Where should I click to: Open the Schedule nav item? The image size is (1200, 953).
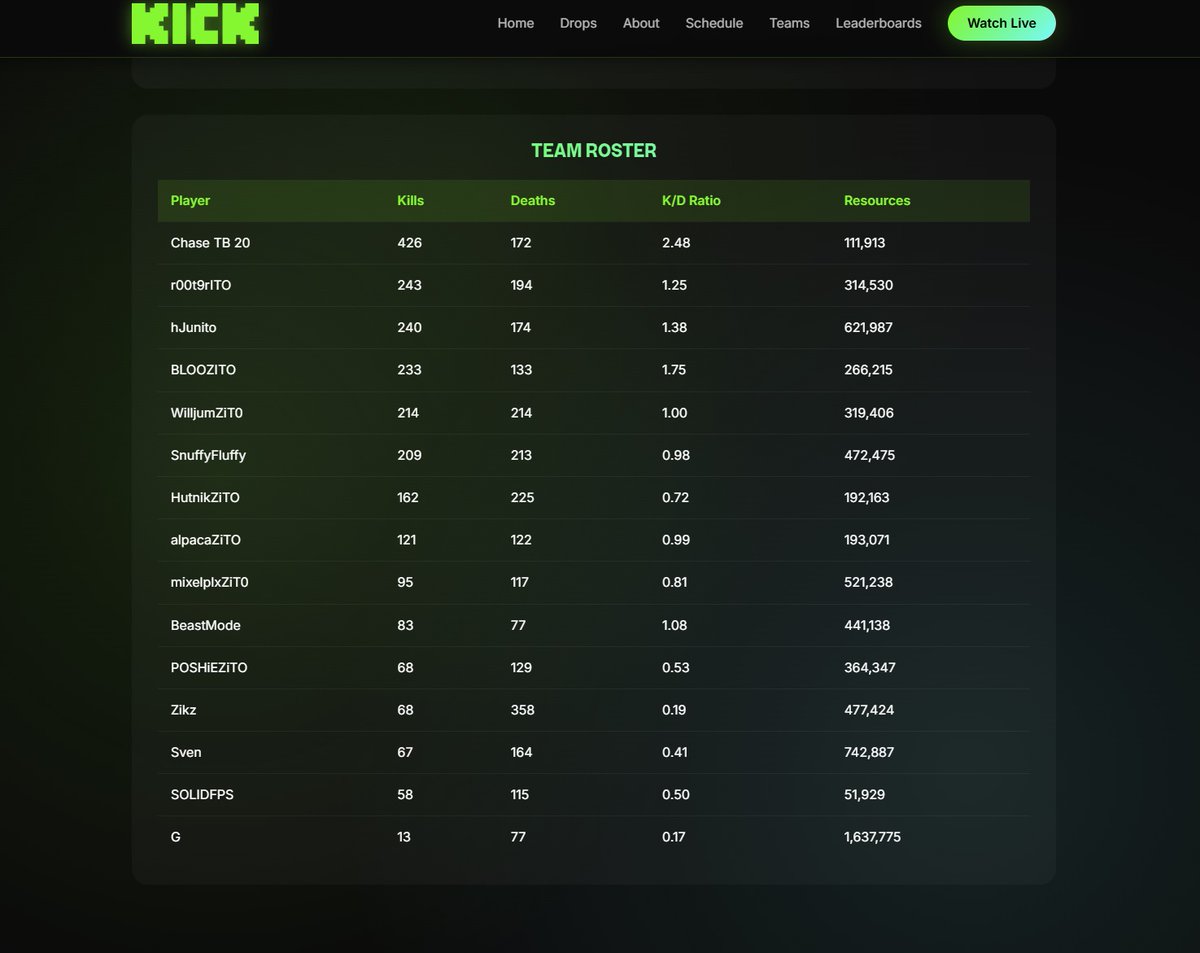tap(714, 23)
